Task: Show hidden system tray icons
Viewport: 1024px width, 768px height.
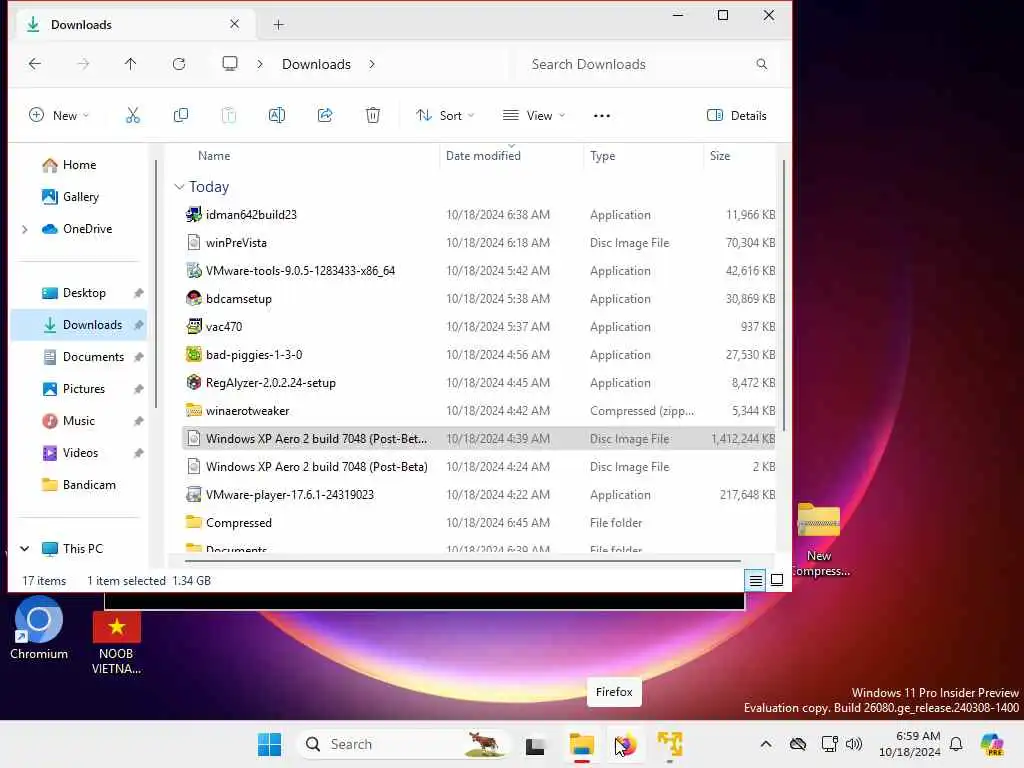Action: 766,744
